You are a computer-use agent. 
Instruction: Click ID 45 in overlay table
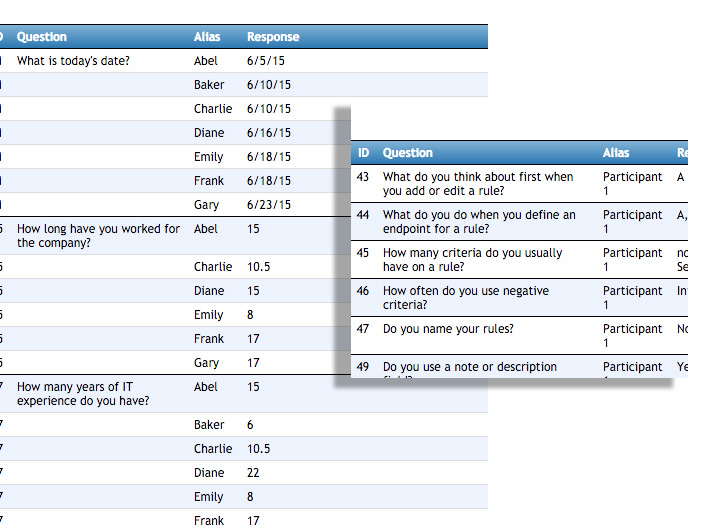point(363,253)
